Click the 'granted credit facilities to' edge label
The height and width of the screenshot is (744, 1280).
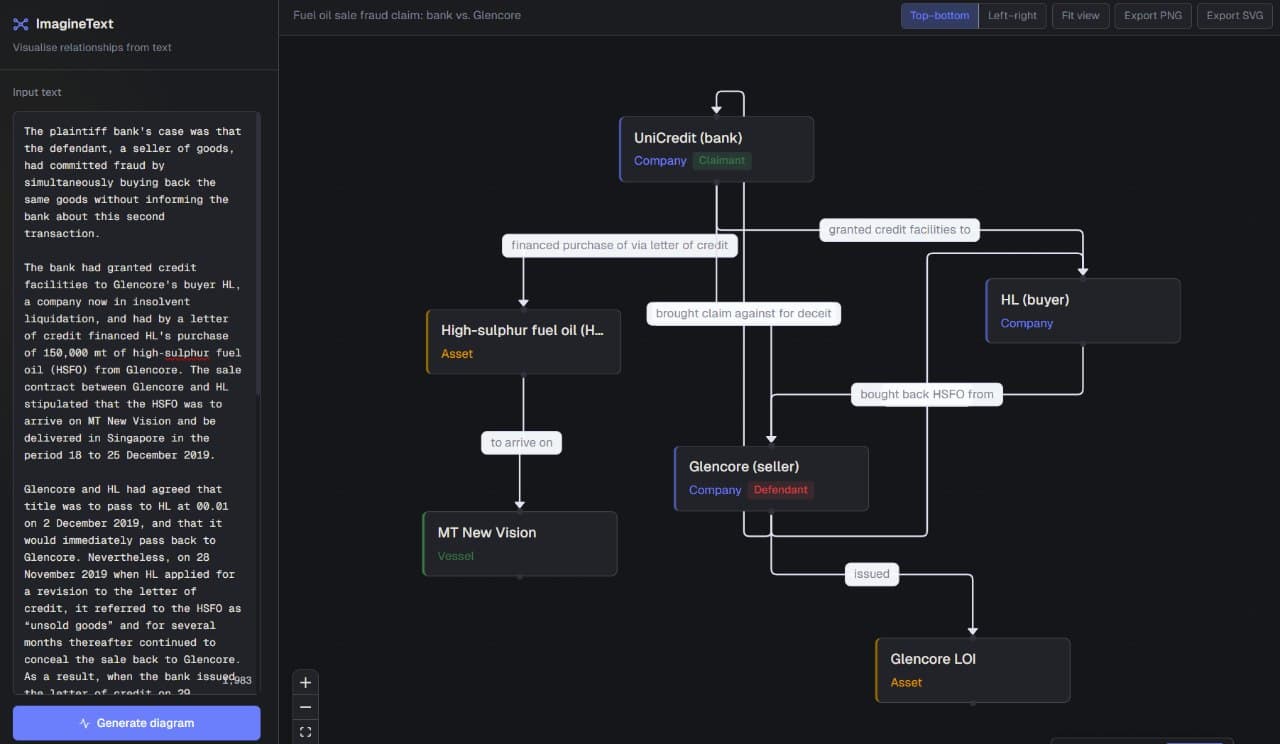[900, 229]
